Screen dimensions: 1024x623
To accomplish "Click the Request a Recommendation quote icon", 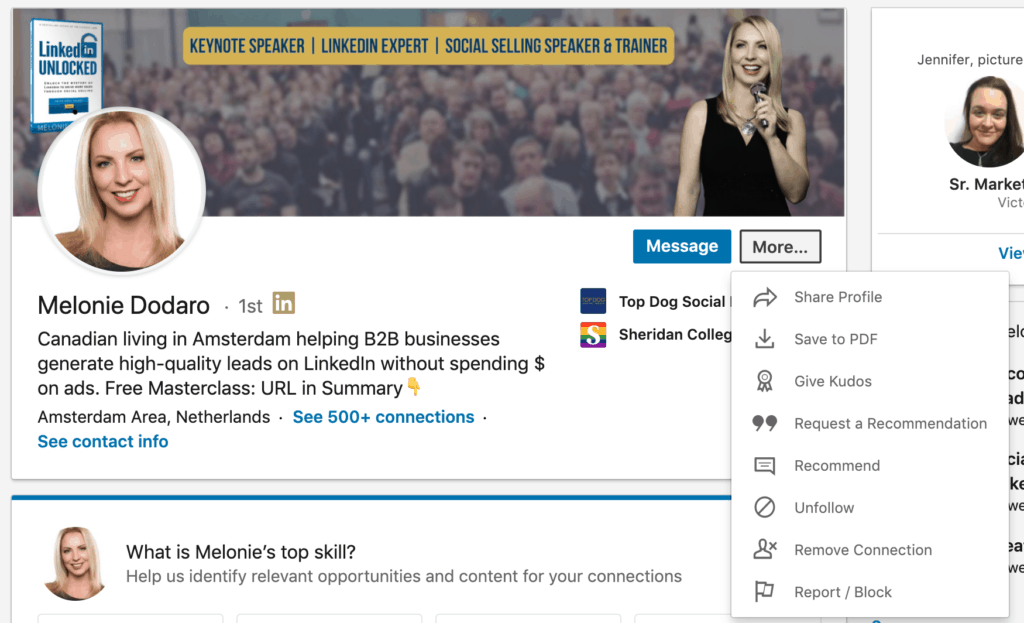I will click(765, 423).
